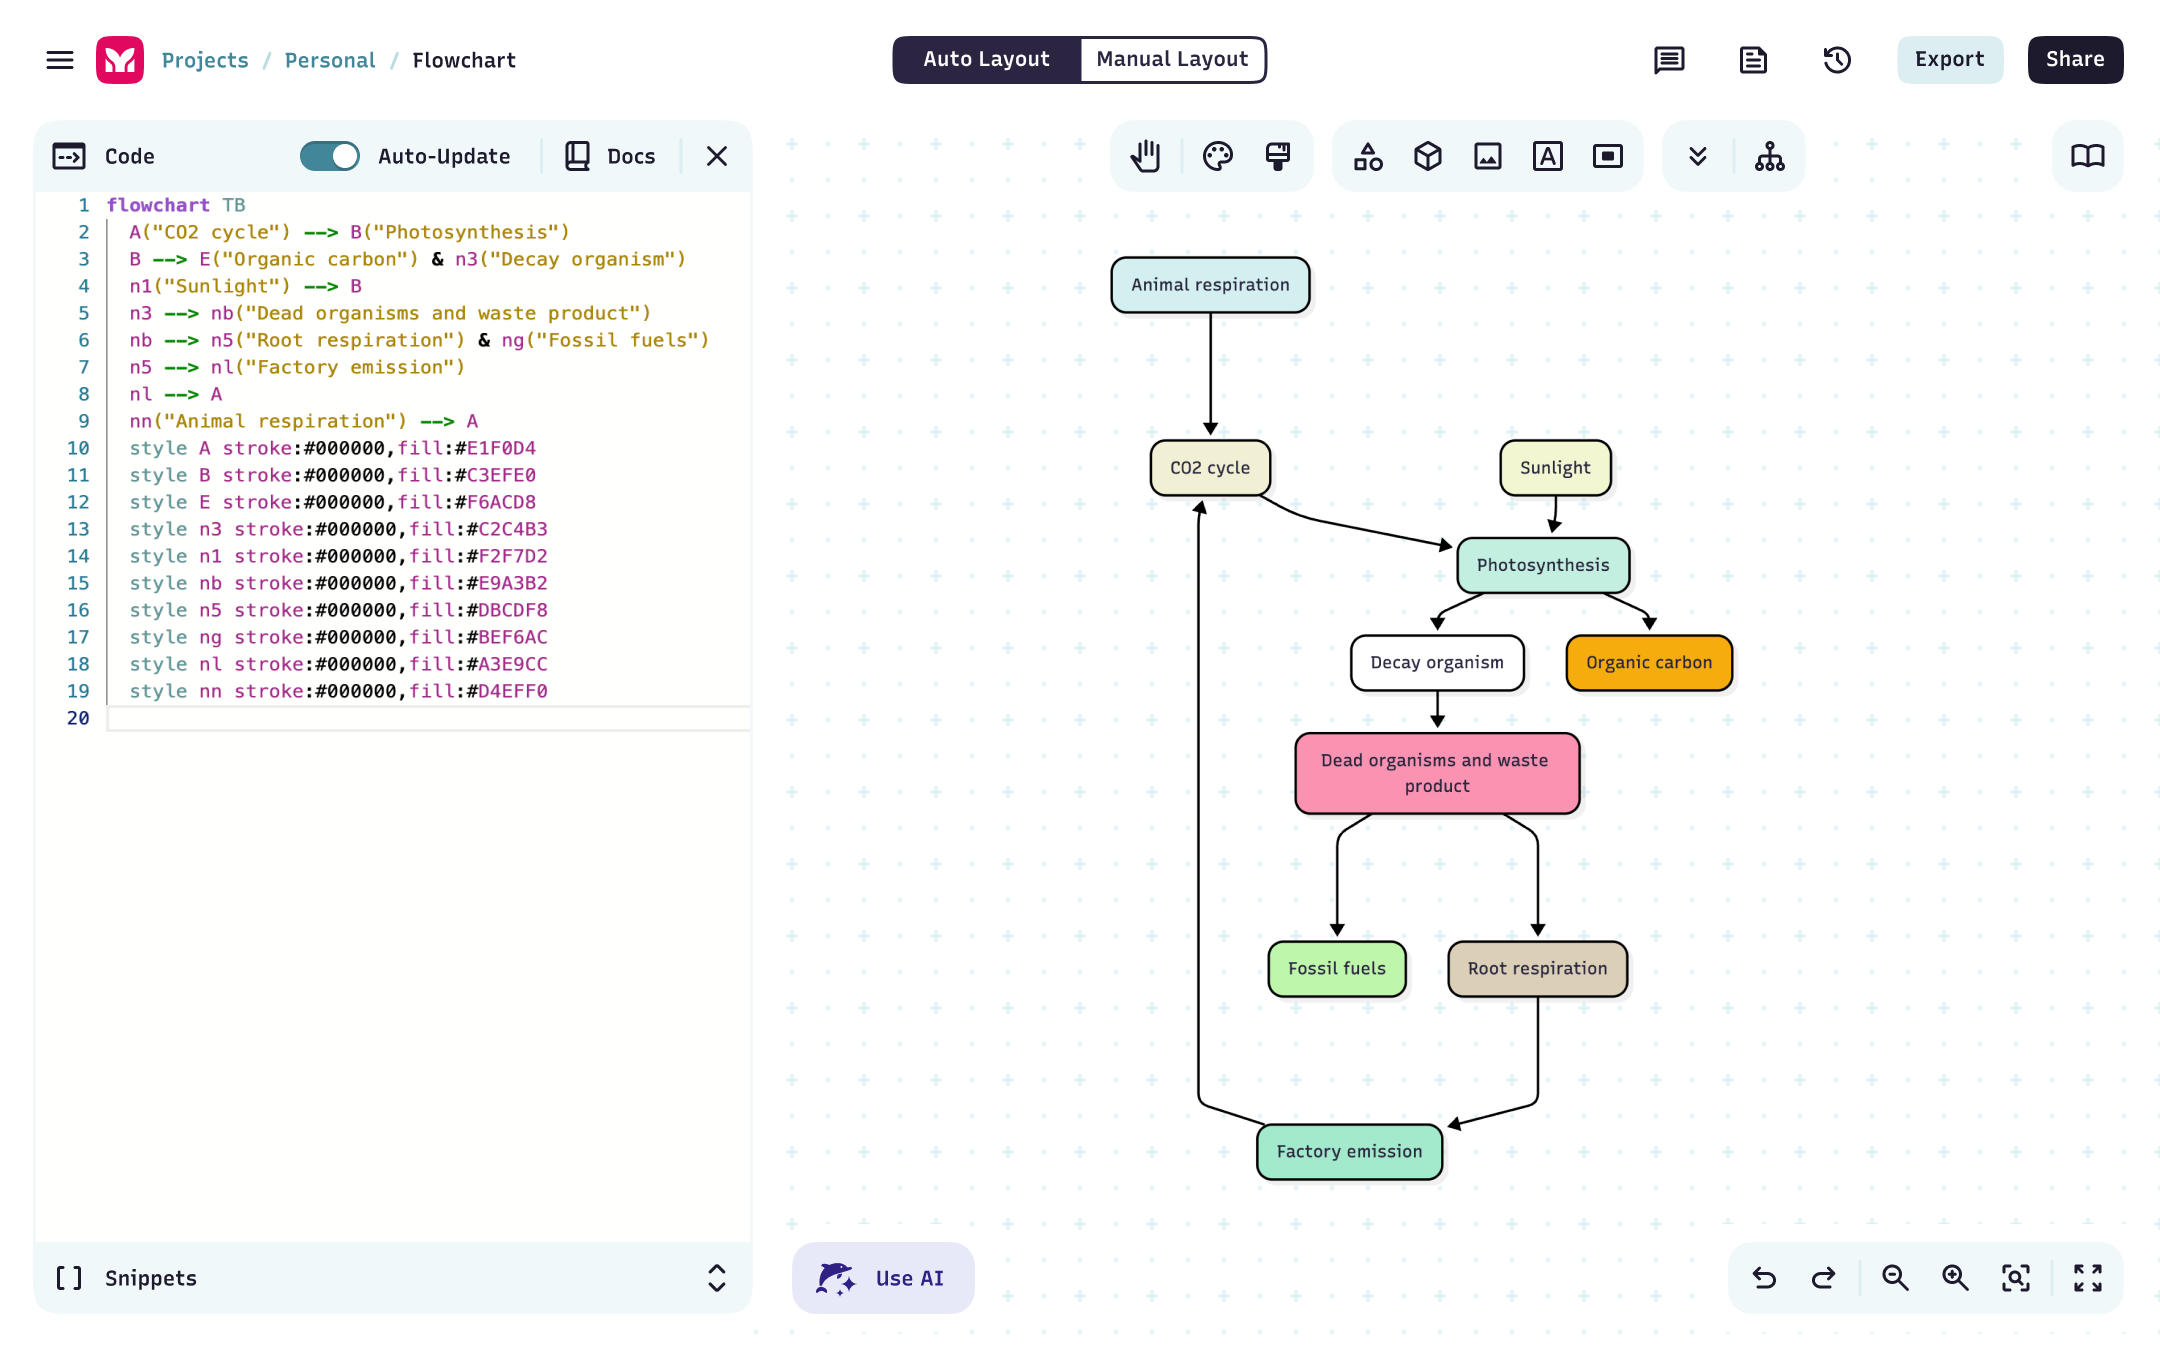Image resolution: width=2160 pixels, height=1350 pixels.
Task: Open the shapes insertion tool
Action: 1368,156
